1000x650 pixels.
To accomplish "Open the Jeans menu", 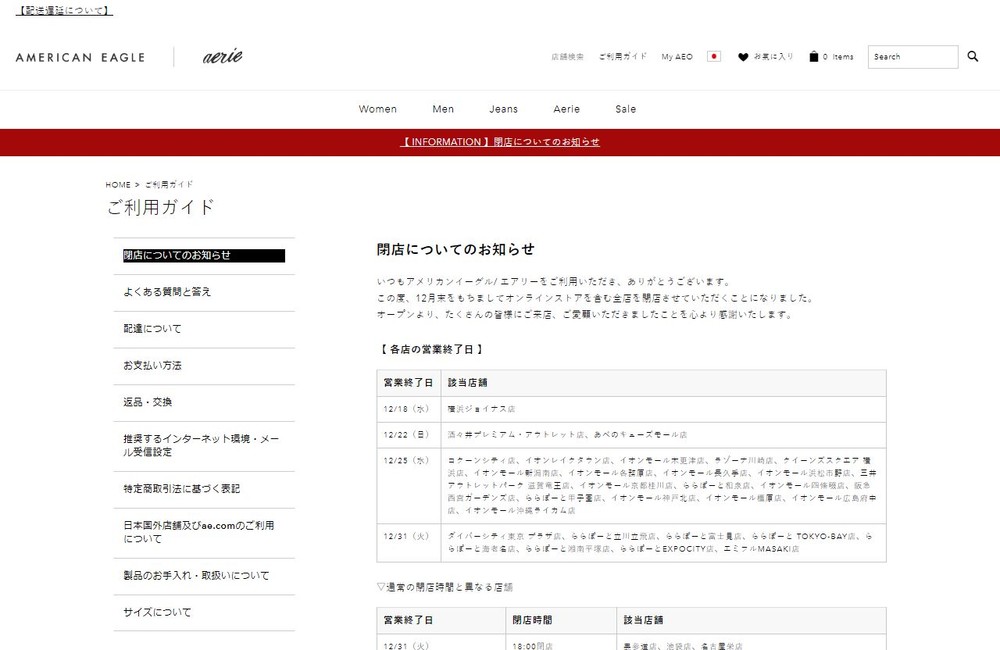I will pyautogui.click(x=503, y=109).
